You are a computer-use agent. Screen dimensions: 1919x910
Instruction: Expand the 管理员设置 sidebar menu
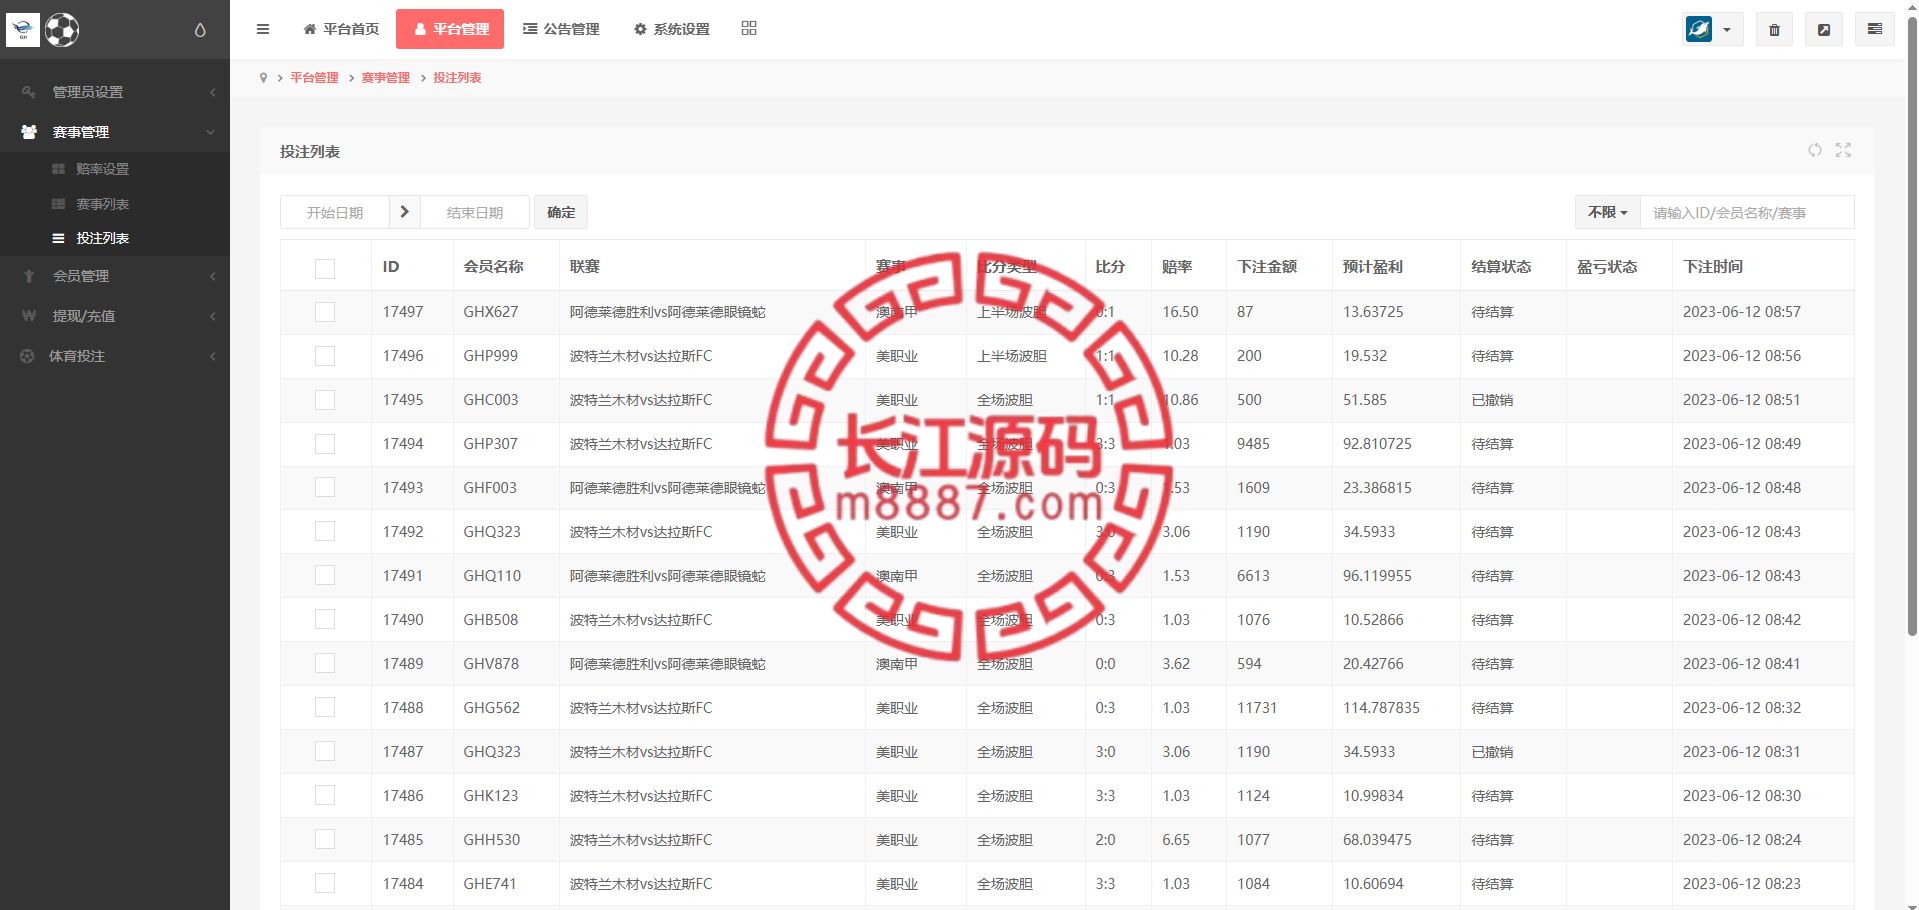point(115,92)
